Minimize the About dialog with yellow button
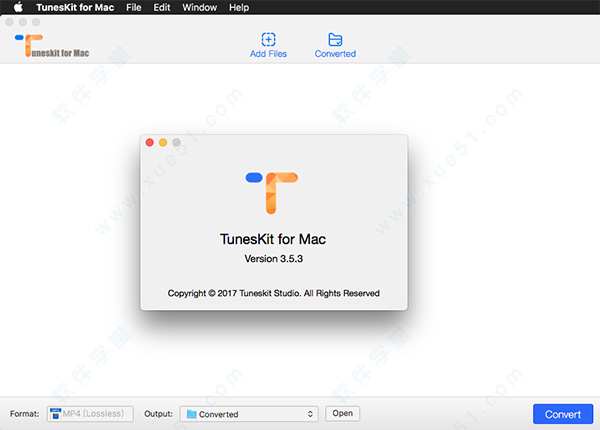This screenshot has width=600, height=430. click(x=163, y=142)
